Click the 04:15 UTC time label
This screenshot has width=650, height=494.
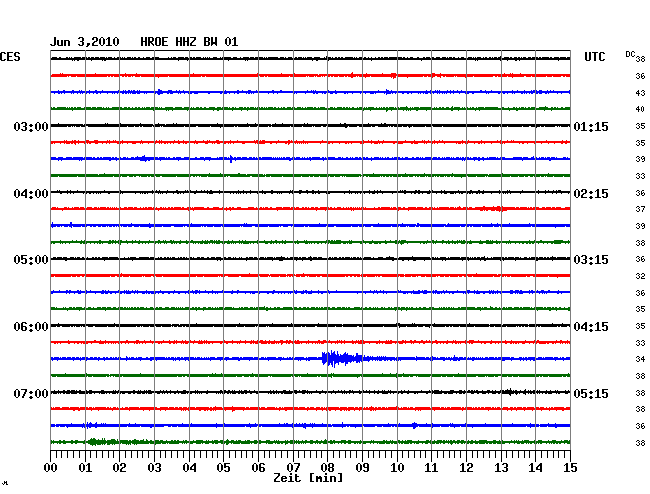click(x=591, y=327)
